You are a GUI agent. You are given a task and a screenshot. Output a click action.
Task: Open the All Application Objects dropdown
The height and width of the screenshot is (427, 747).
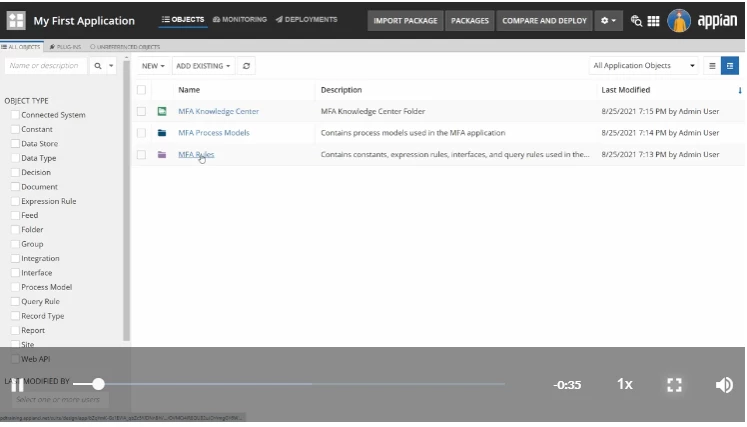tap(644, 66)
